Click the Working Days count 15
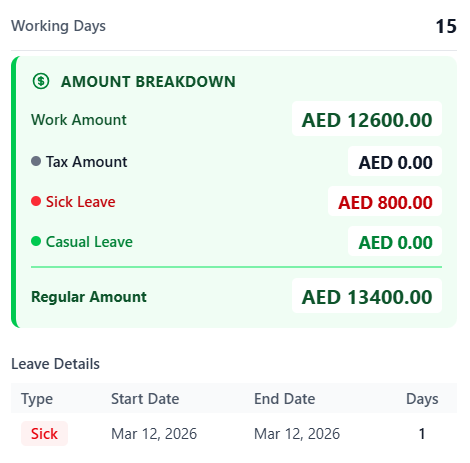The height and width of the screenshot is (463, 470). (x=446, y=26)
